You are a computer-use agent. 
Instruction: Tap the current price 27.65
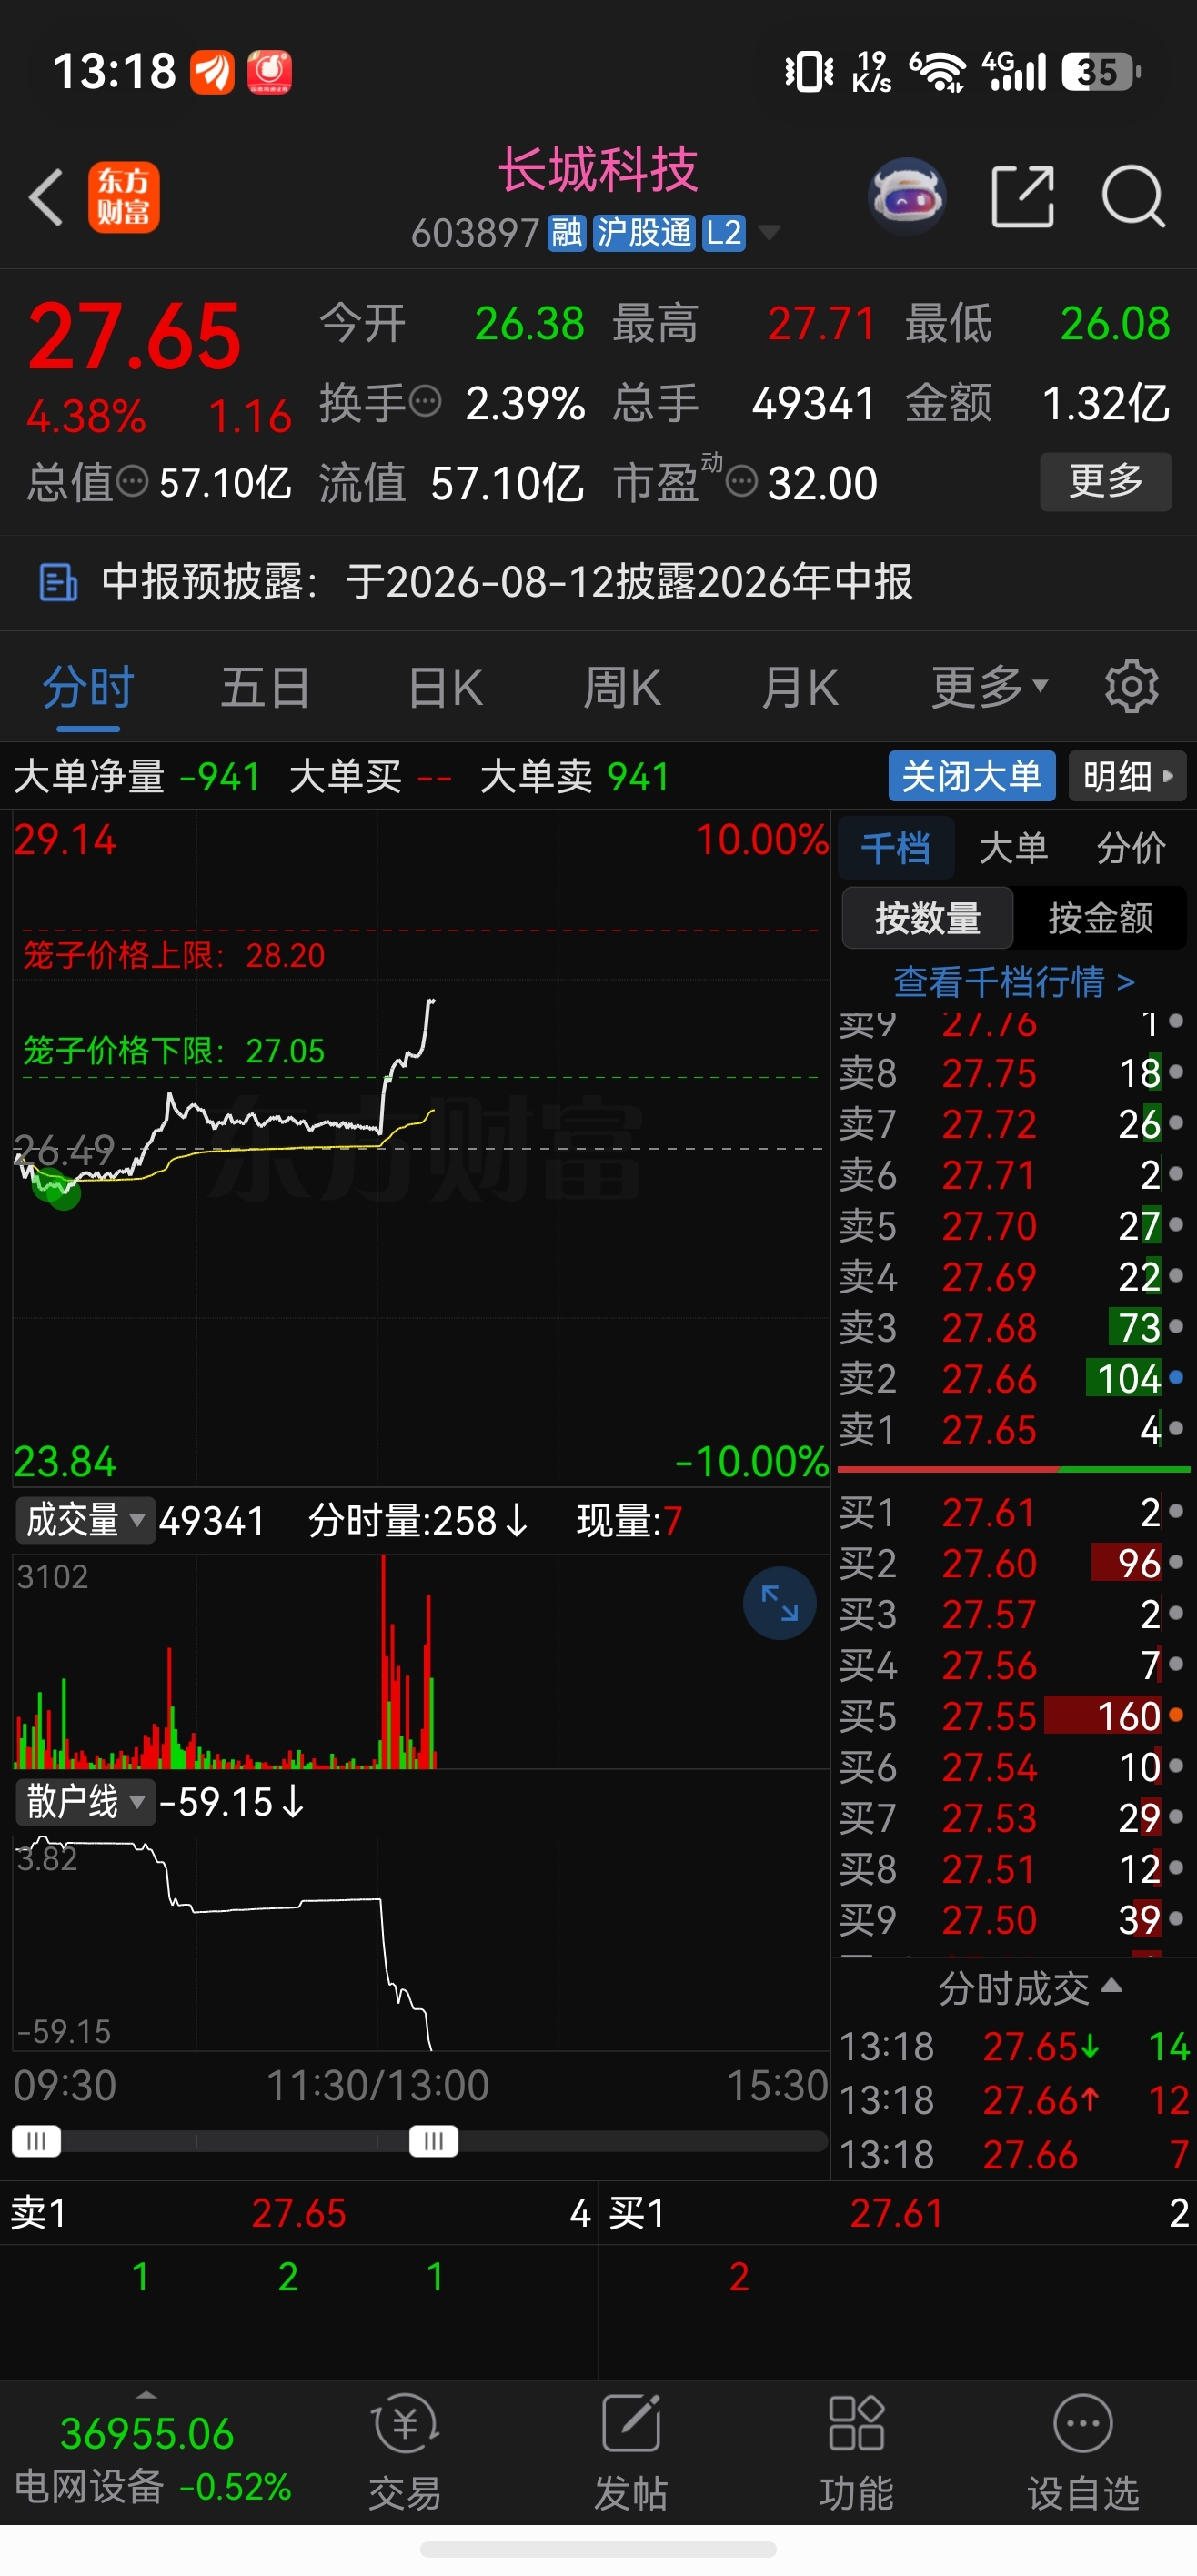(134, 336)
